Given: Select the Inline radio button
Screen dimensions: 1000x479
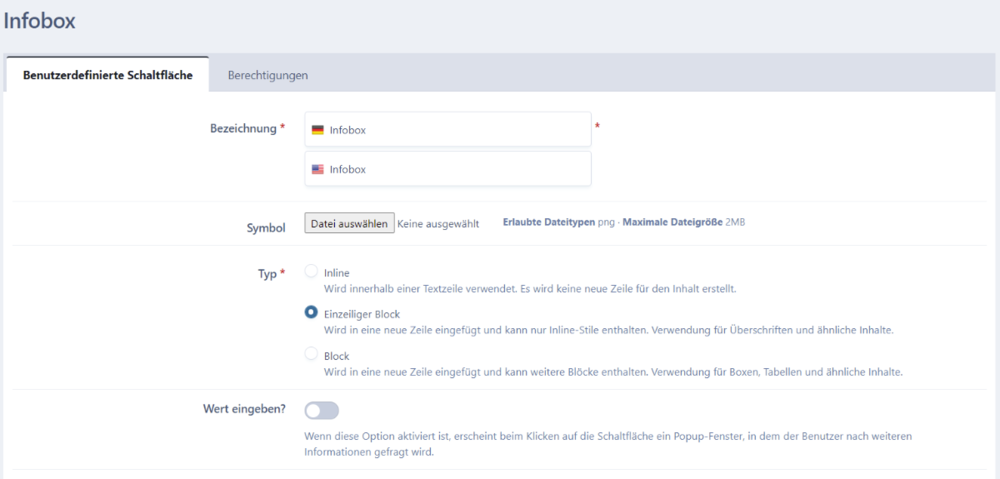Looking at the screenshot, I should click(x=311, y=272).
